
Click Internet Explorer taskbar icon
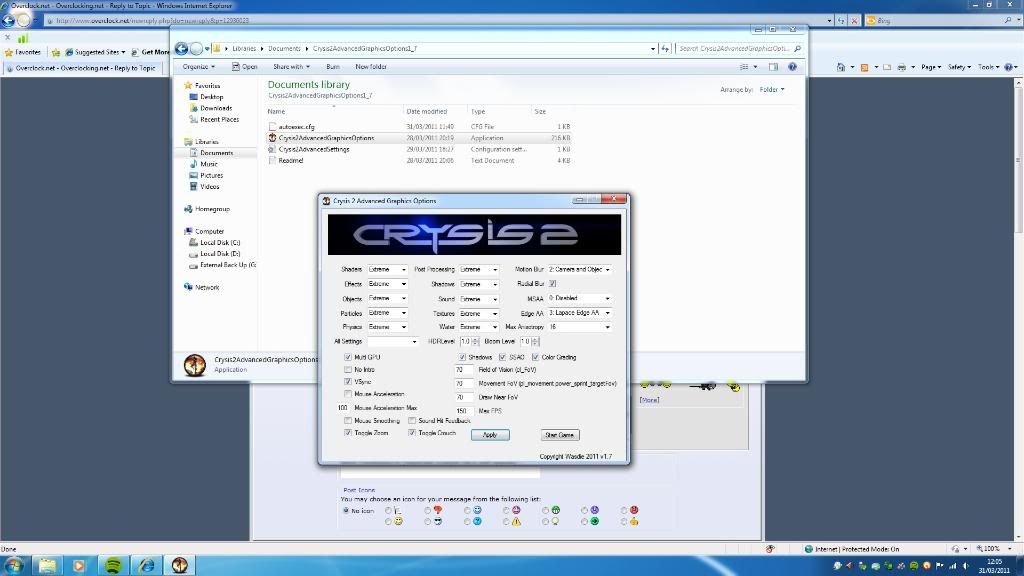click(146, 566)
